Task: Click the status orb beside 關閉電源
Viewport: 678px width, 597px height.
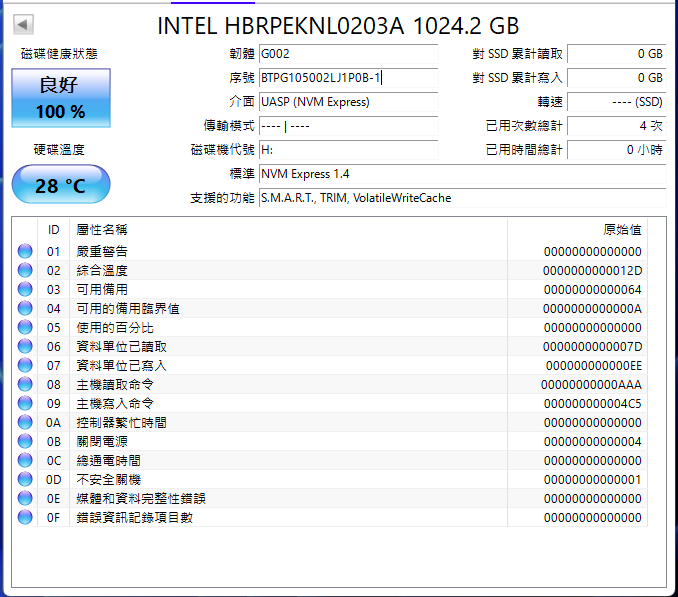Action: click(25, 441)
